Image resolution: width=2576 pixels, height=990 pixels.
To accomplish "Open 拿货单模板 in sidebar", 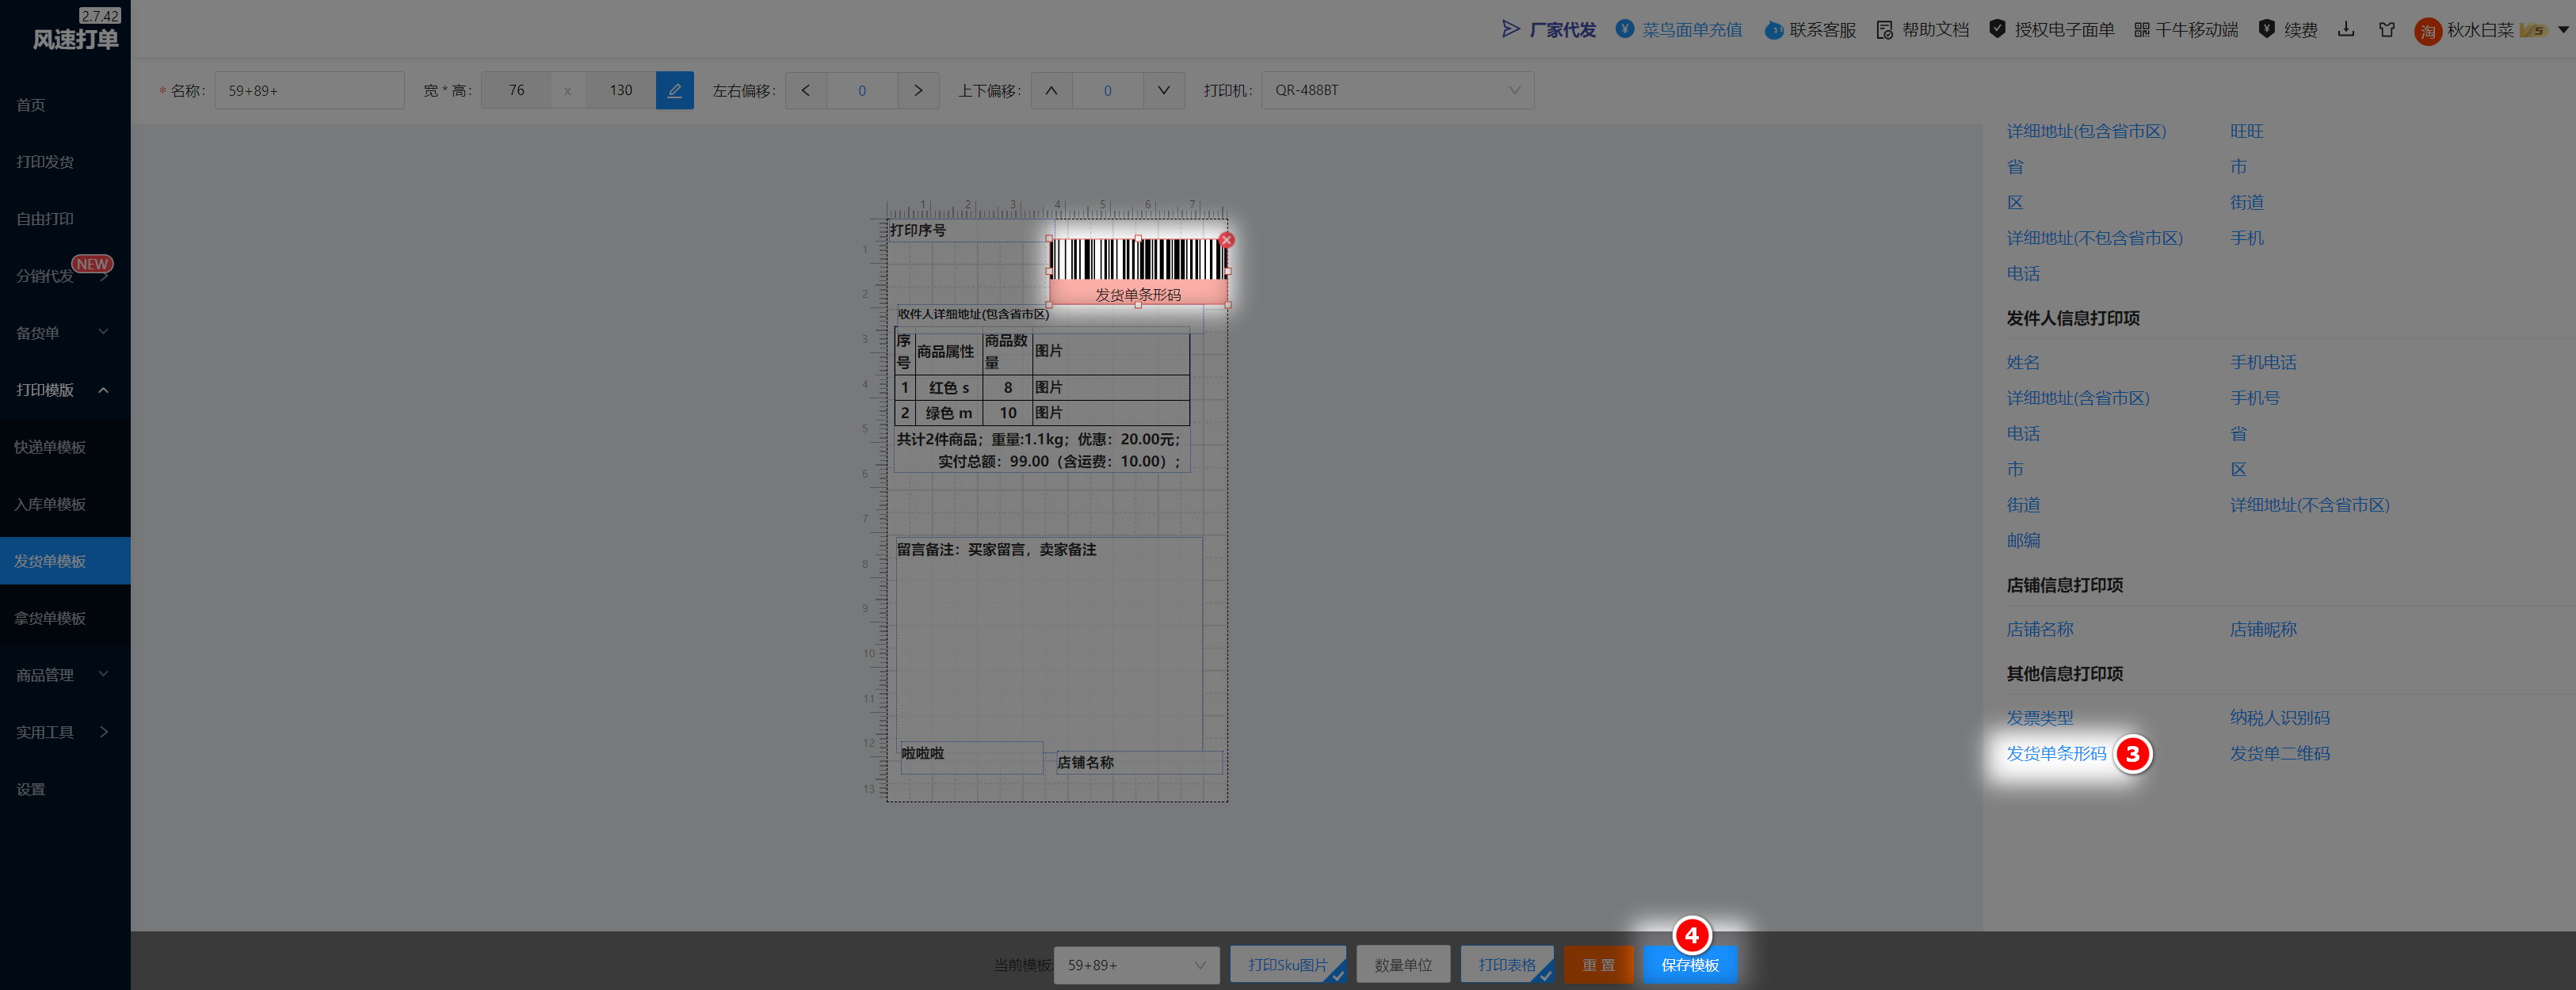I will click(50, 618).
